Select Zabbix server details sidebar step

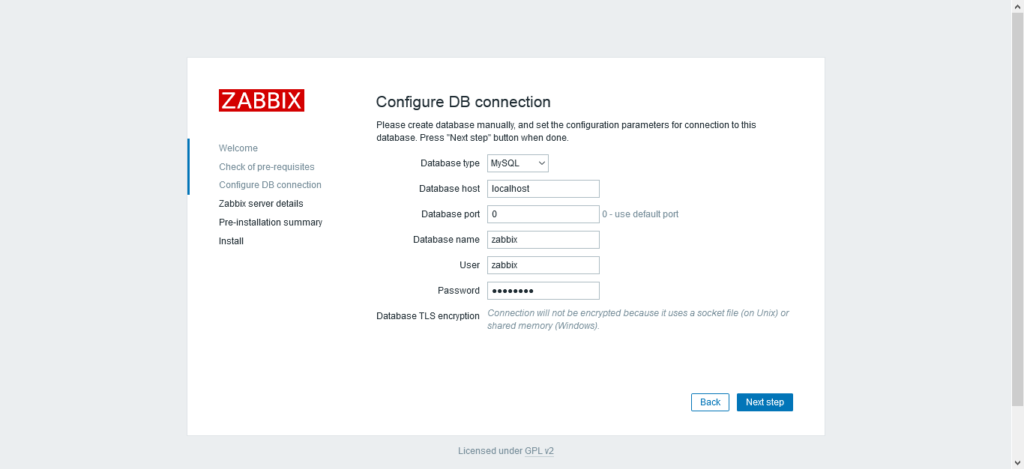point(261,204)
